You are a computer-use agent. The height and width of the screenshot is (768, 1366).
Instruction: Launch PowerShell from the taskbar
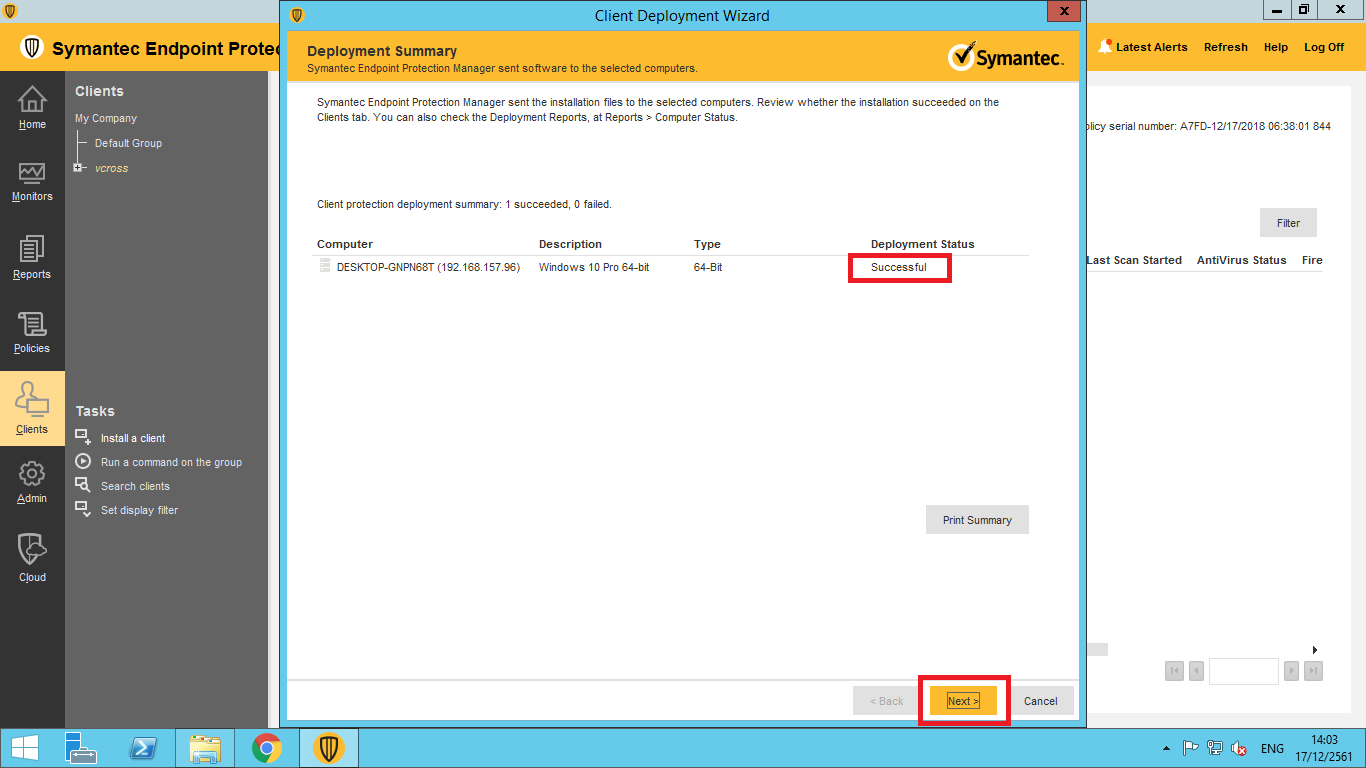click(143, 748)
